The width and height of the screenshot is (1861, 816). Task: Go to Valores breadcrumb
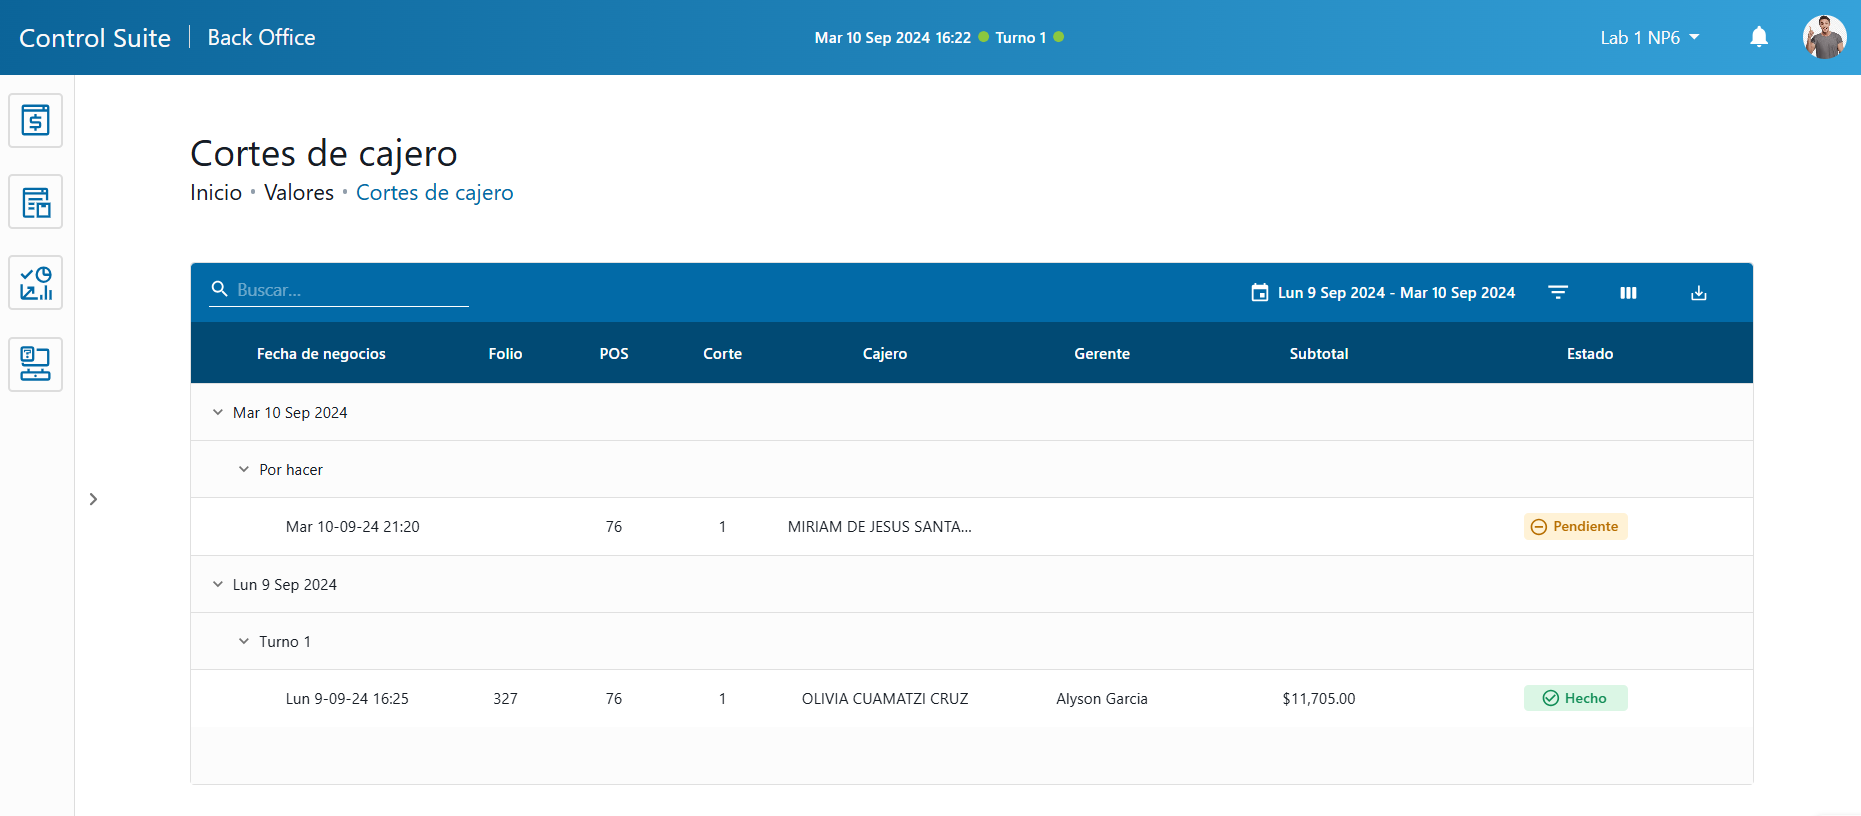298,193
